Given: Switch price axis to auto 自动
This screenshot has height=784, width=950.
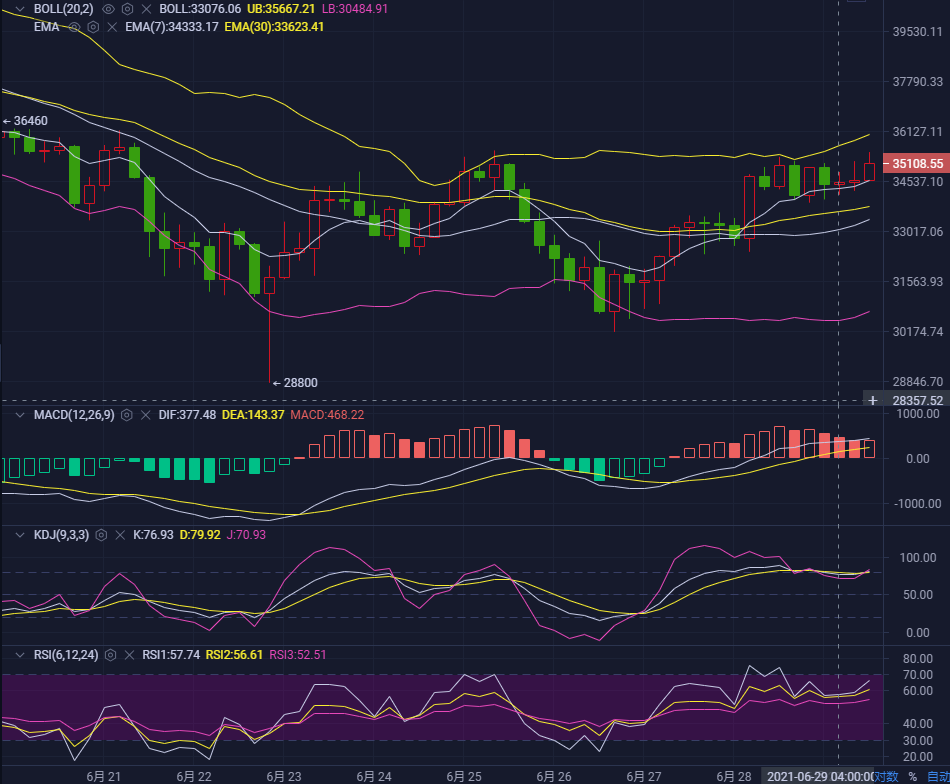Looking at the screenshot, I should pyautogui.click(x=938, y=776).
